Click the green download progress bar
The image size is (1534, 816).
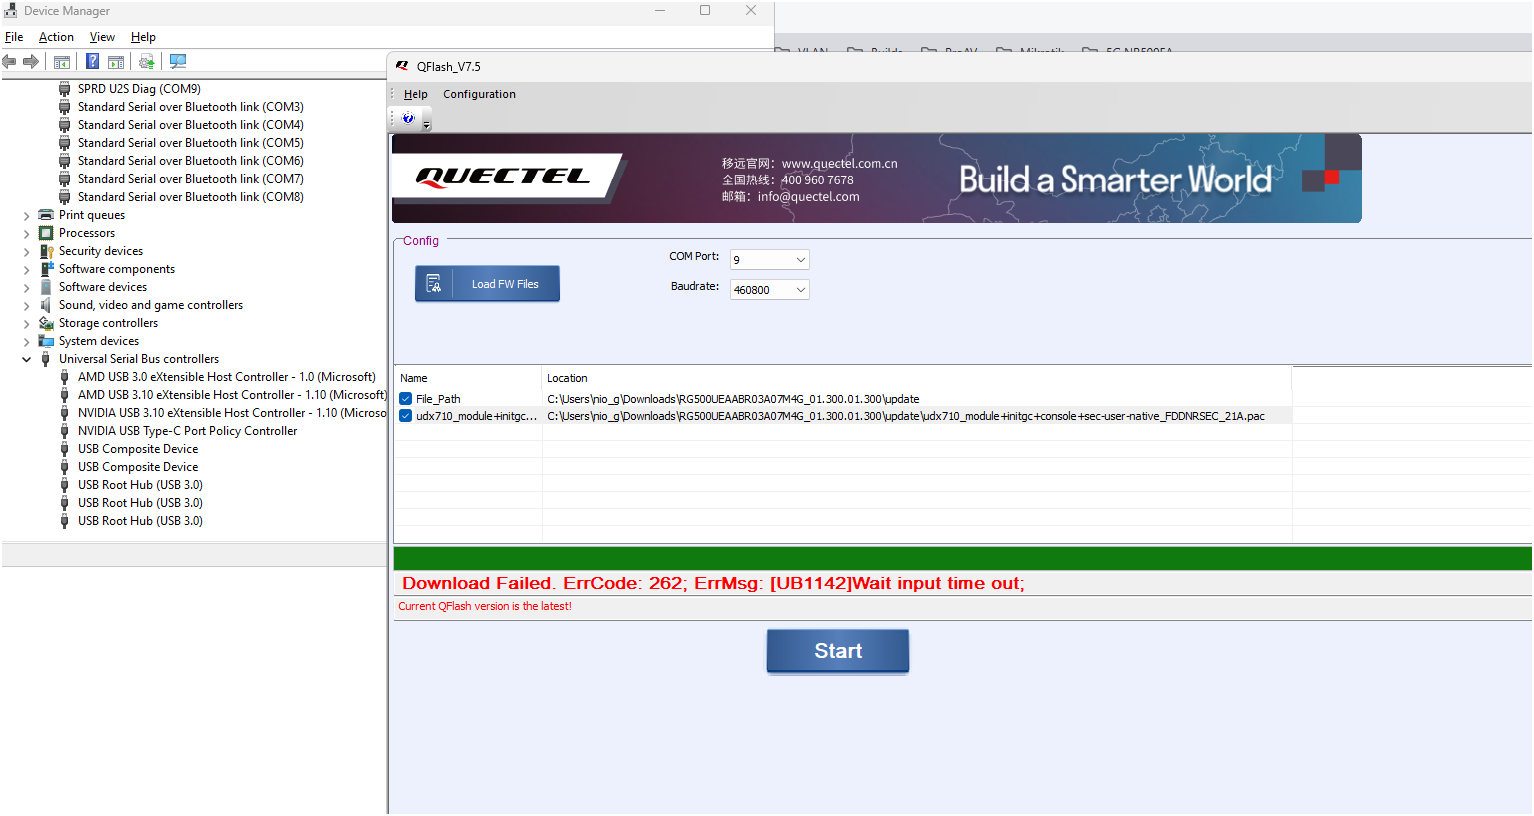(962, 558)
